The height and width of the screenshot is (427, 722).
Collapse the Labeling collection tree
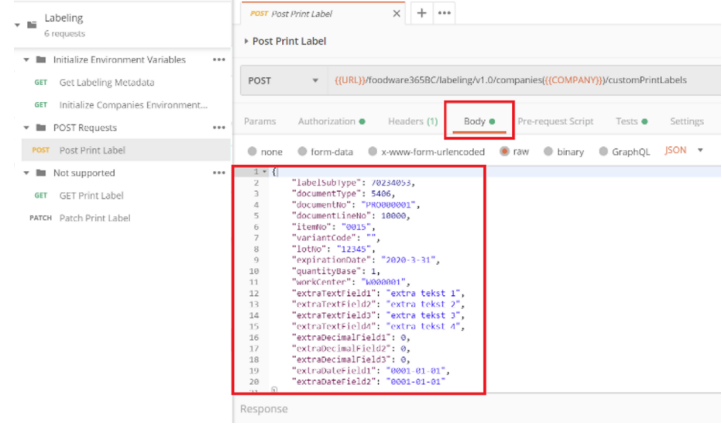17,24
